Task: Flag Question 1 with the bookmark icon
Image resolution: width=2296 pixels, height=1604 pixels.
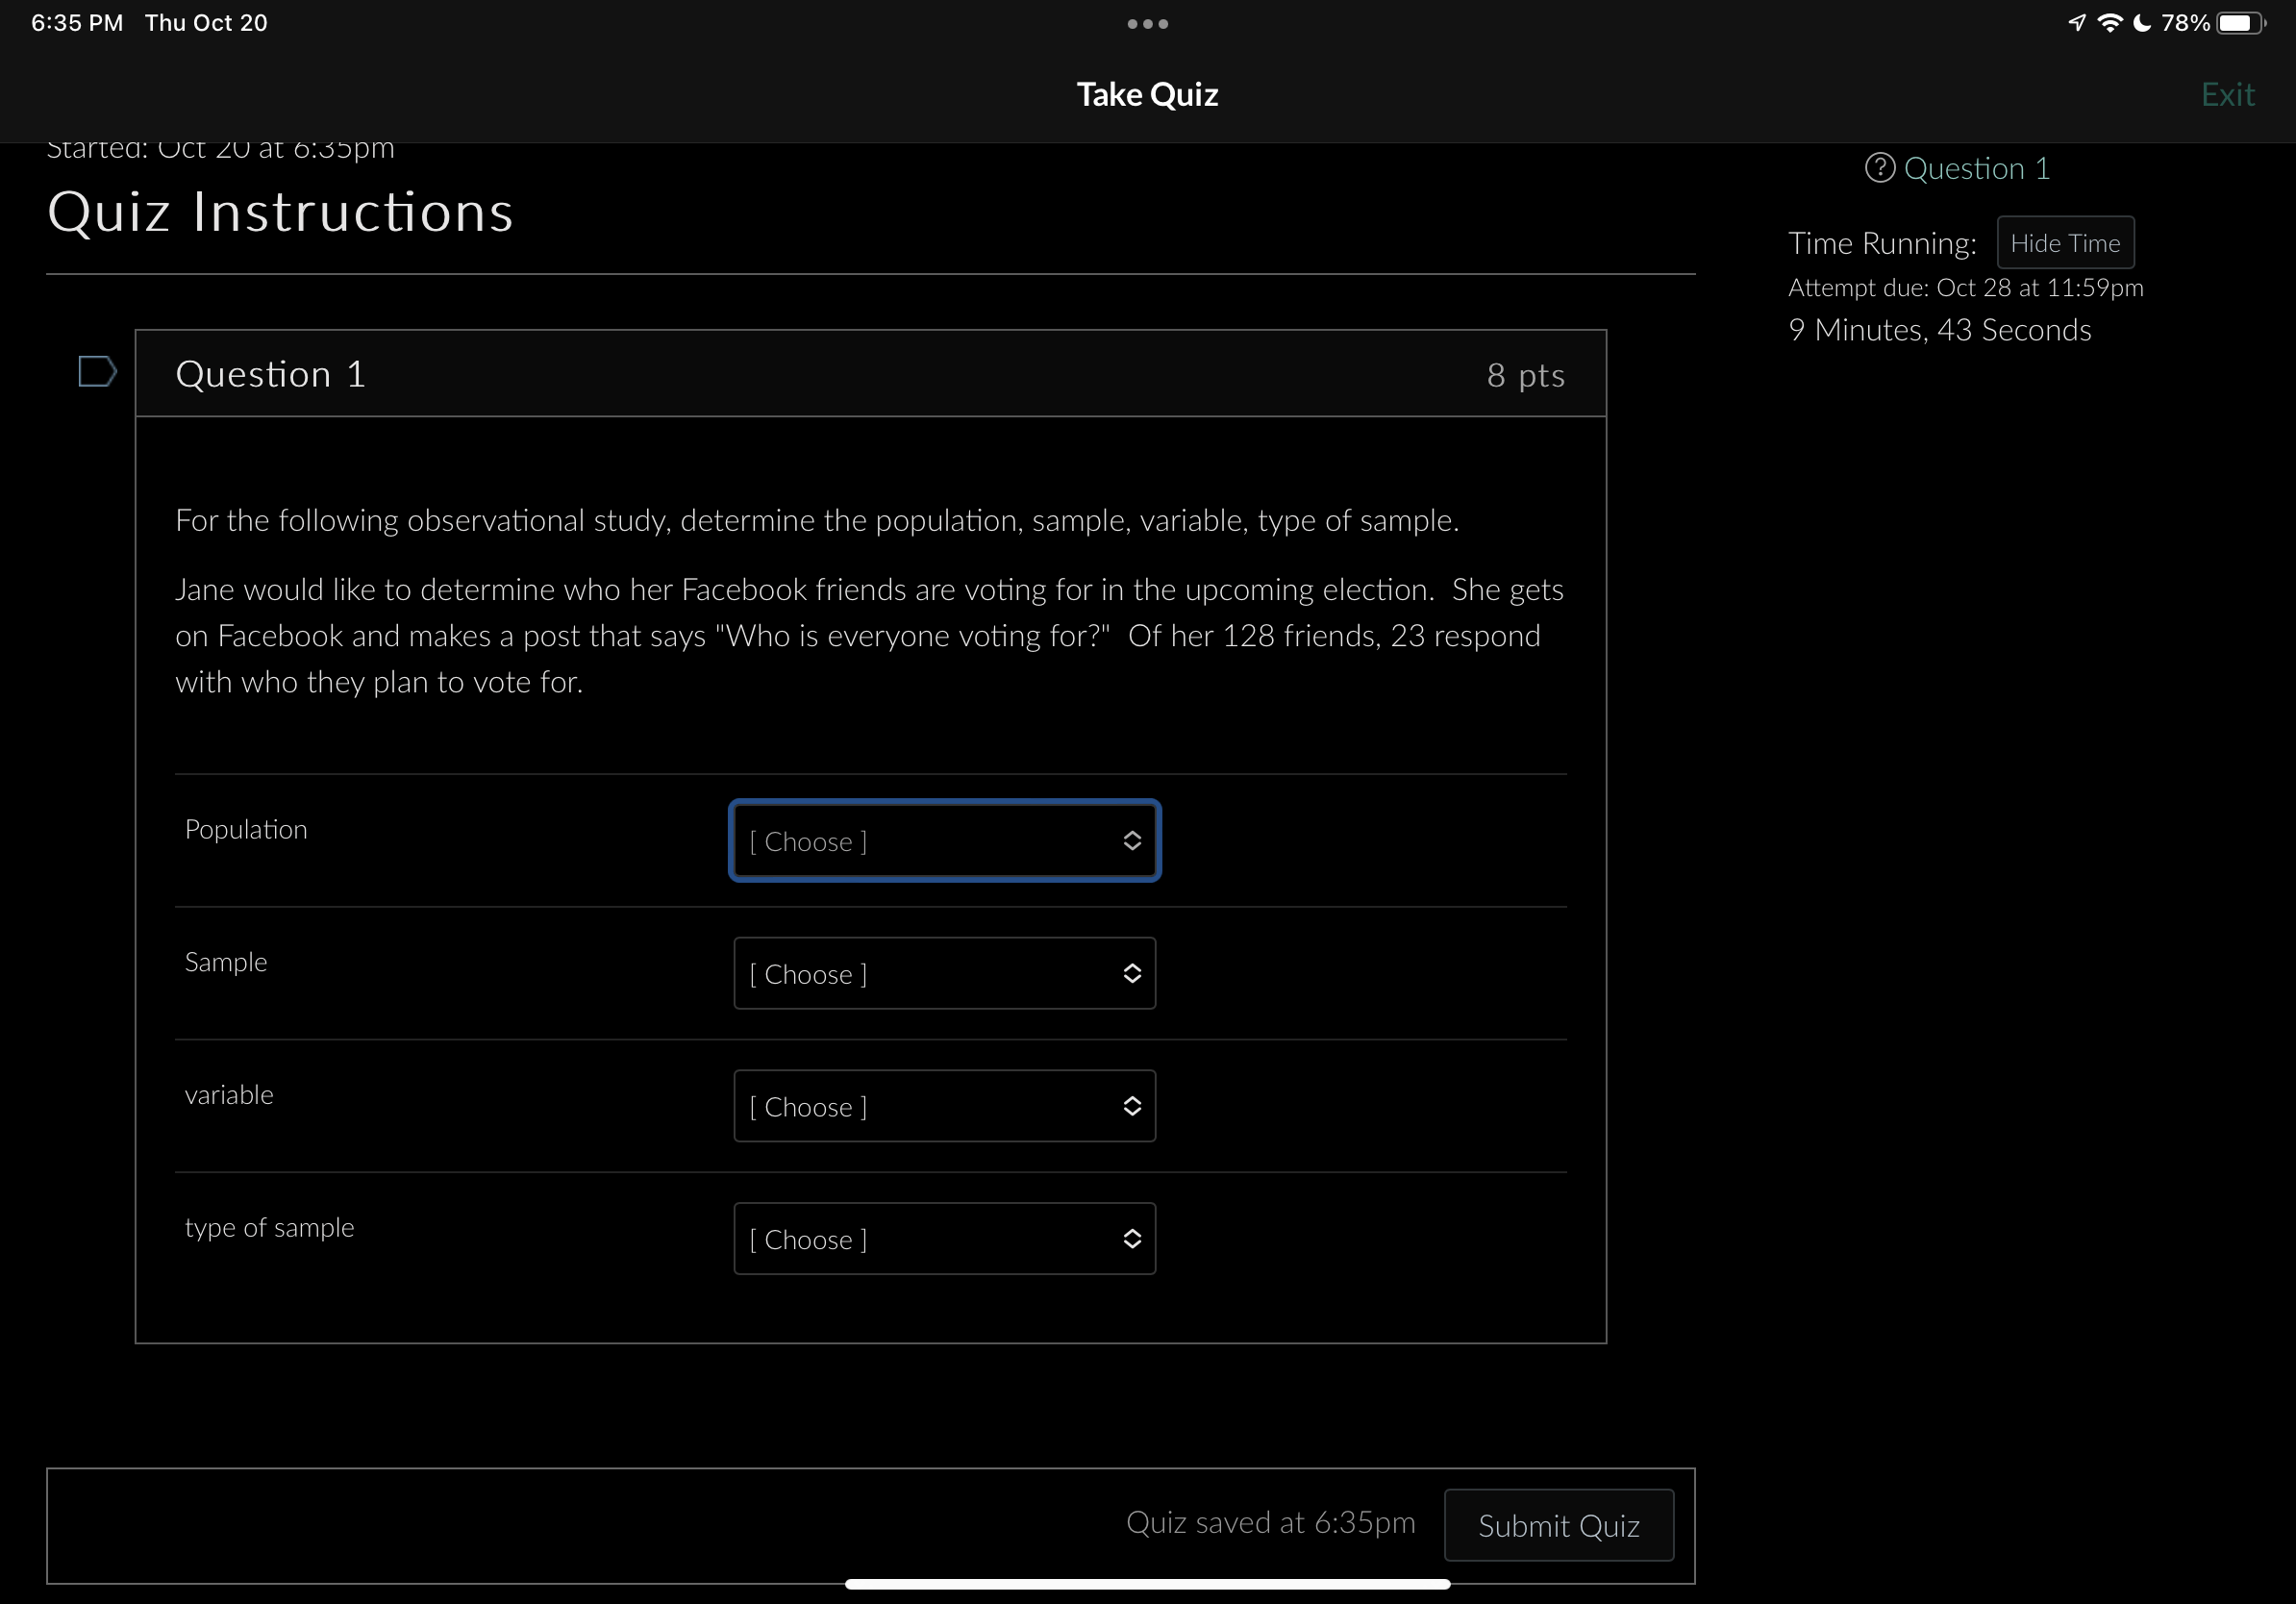Action: [97, 371]
